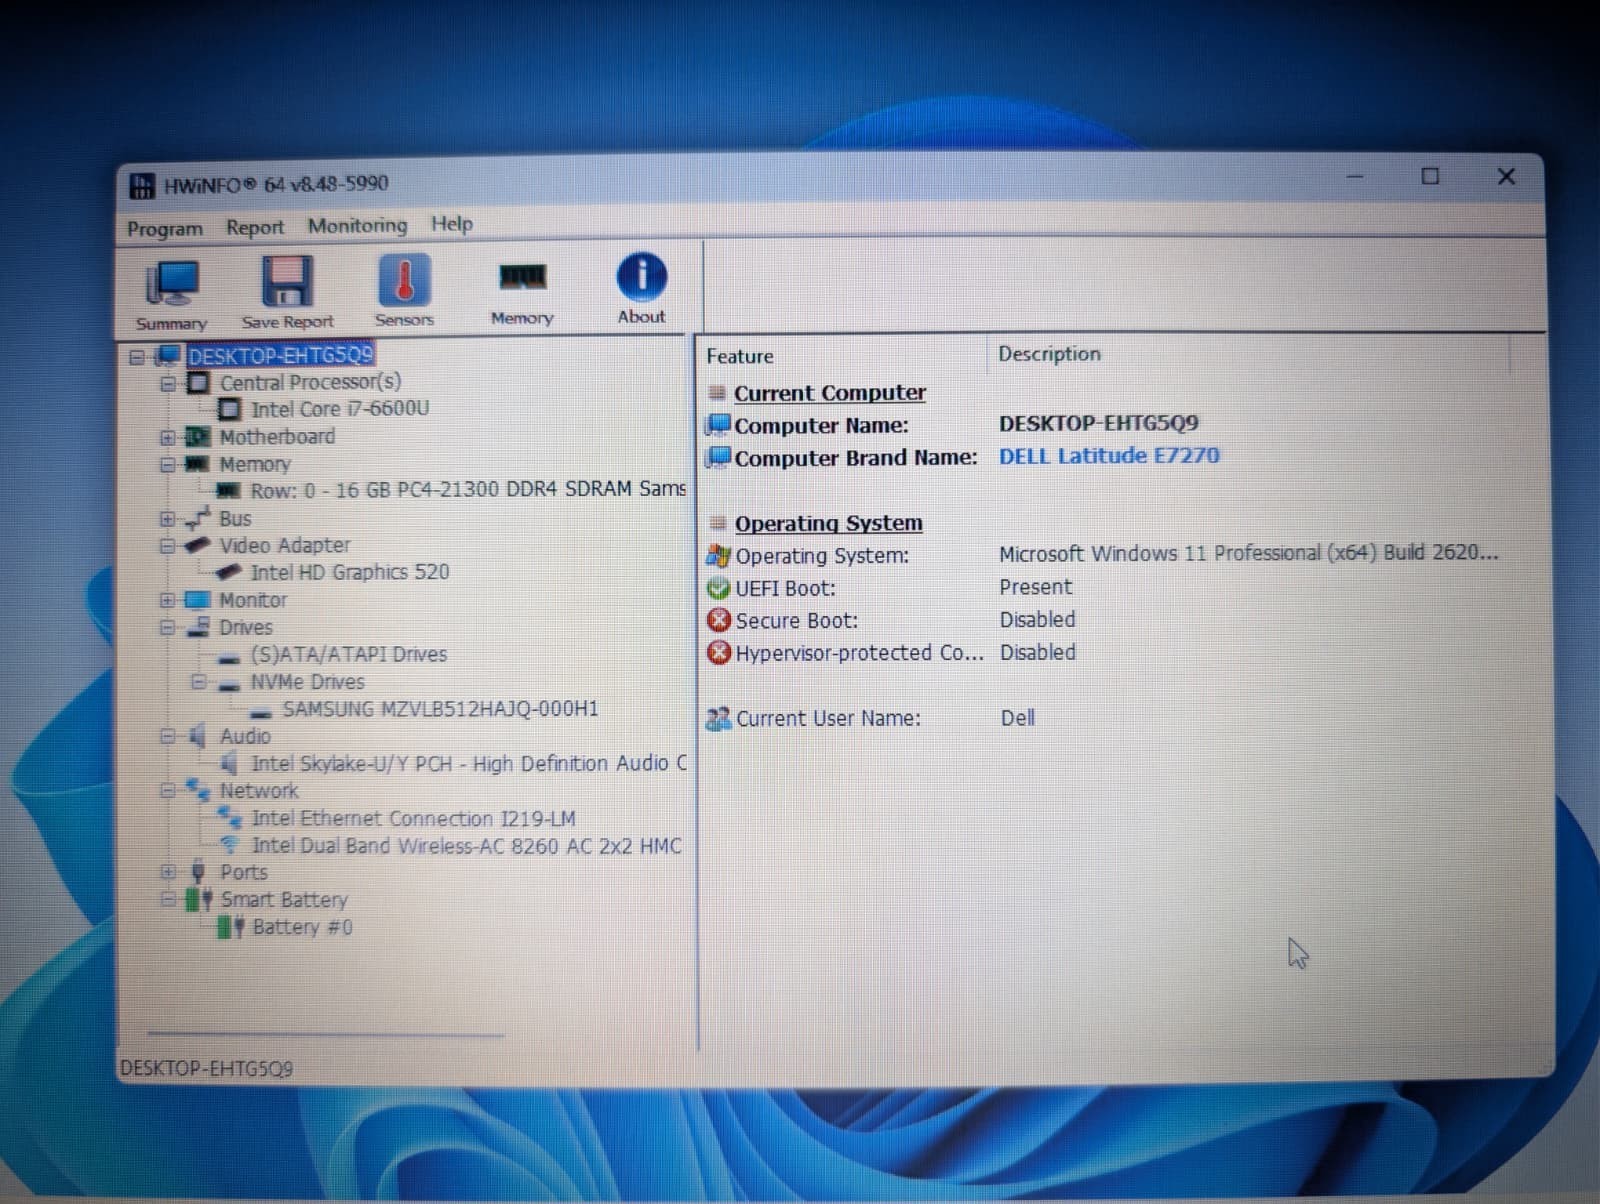Select the Intel Core i7-6600U item
Image resolution: width=1600 pixels, height=1204 pixels.
click(340, 409)
